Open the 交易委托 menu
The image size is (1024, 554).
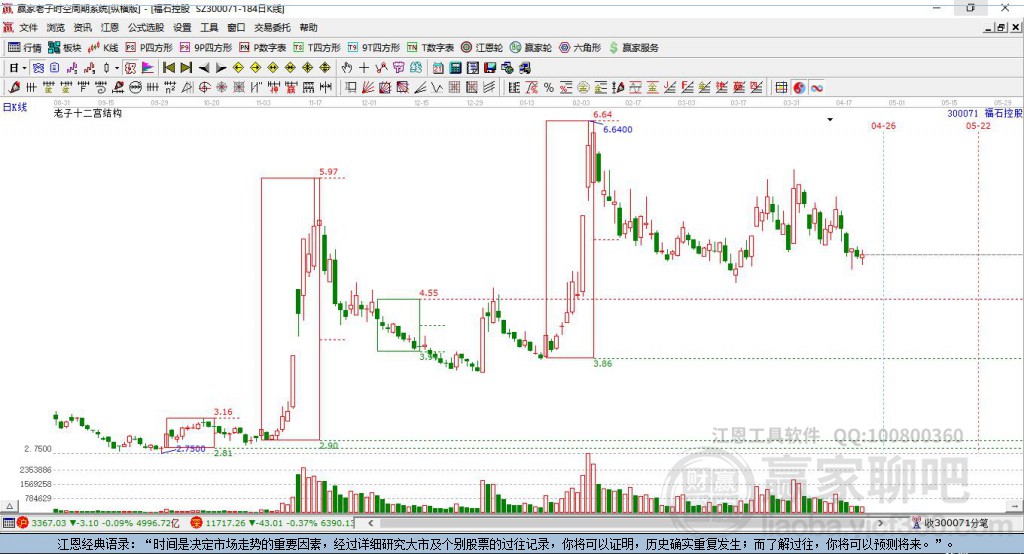point(272,28)
